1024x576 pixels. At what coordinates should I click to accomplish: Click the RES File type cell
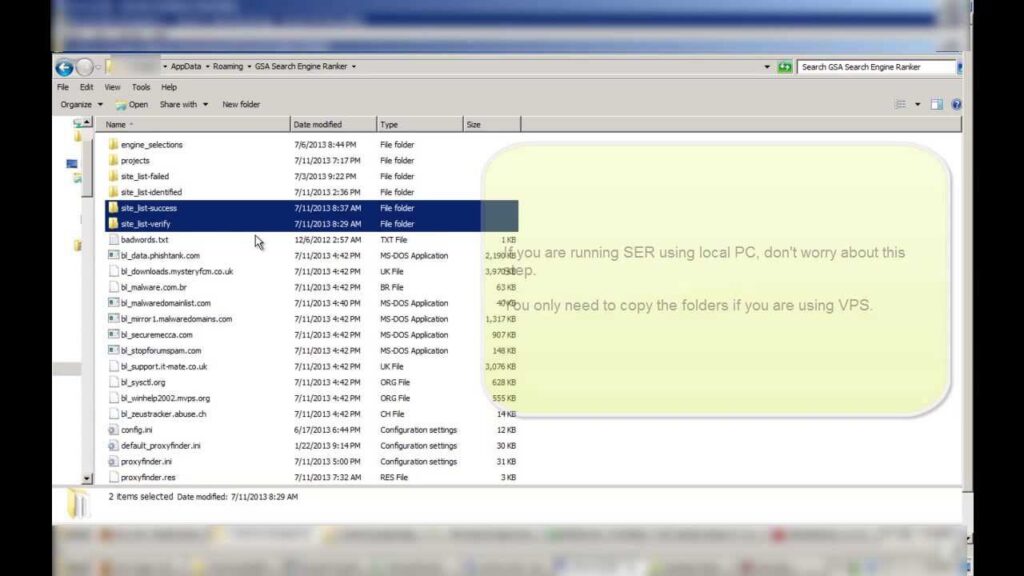point(394,477)
